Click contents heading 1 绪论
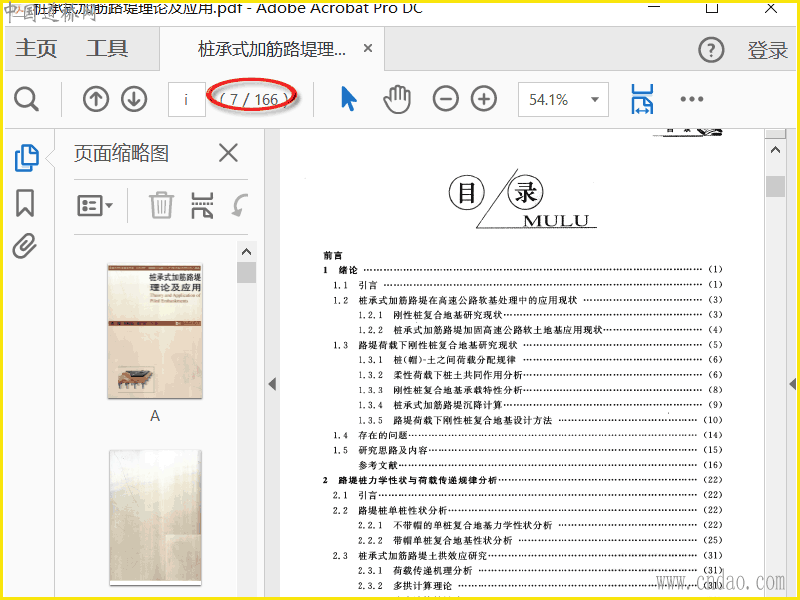 [522, 269]
